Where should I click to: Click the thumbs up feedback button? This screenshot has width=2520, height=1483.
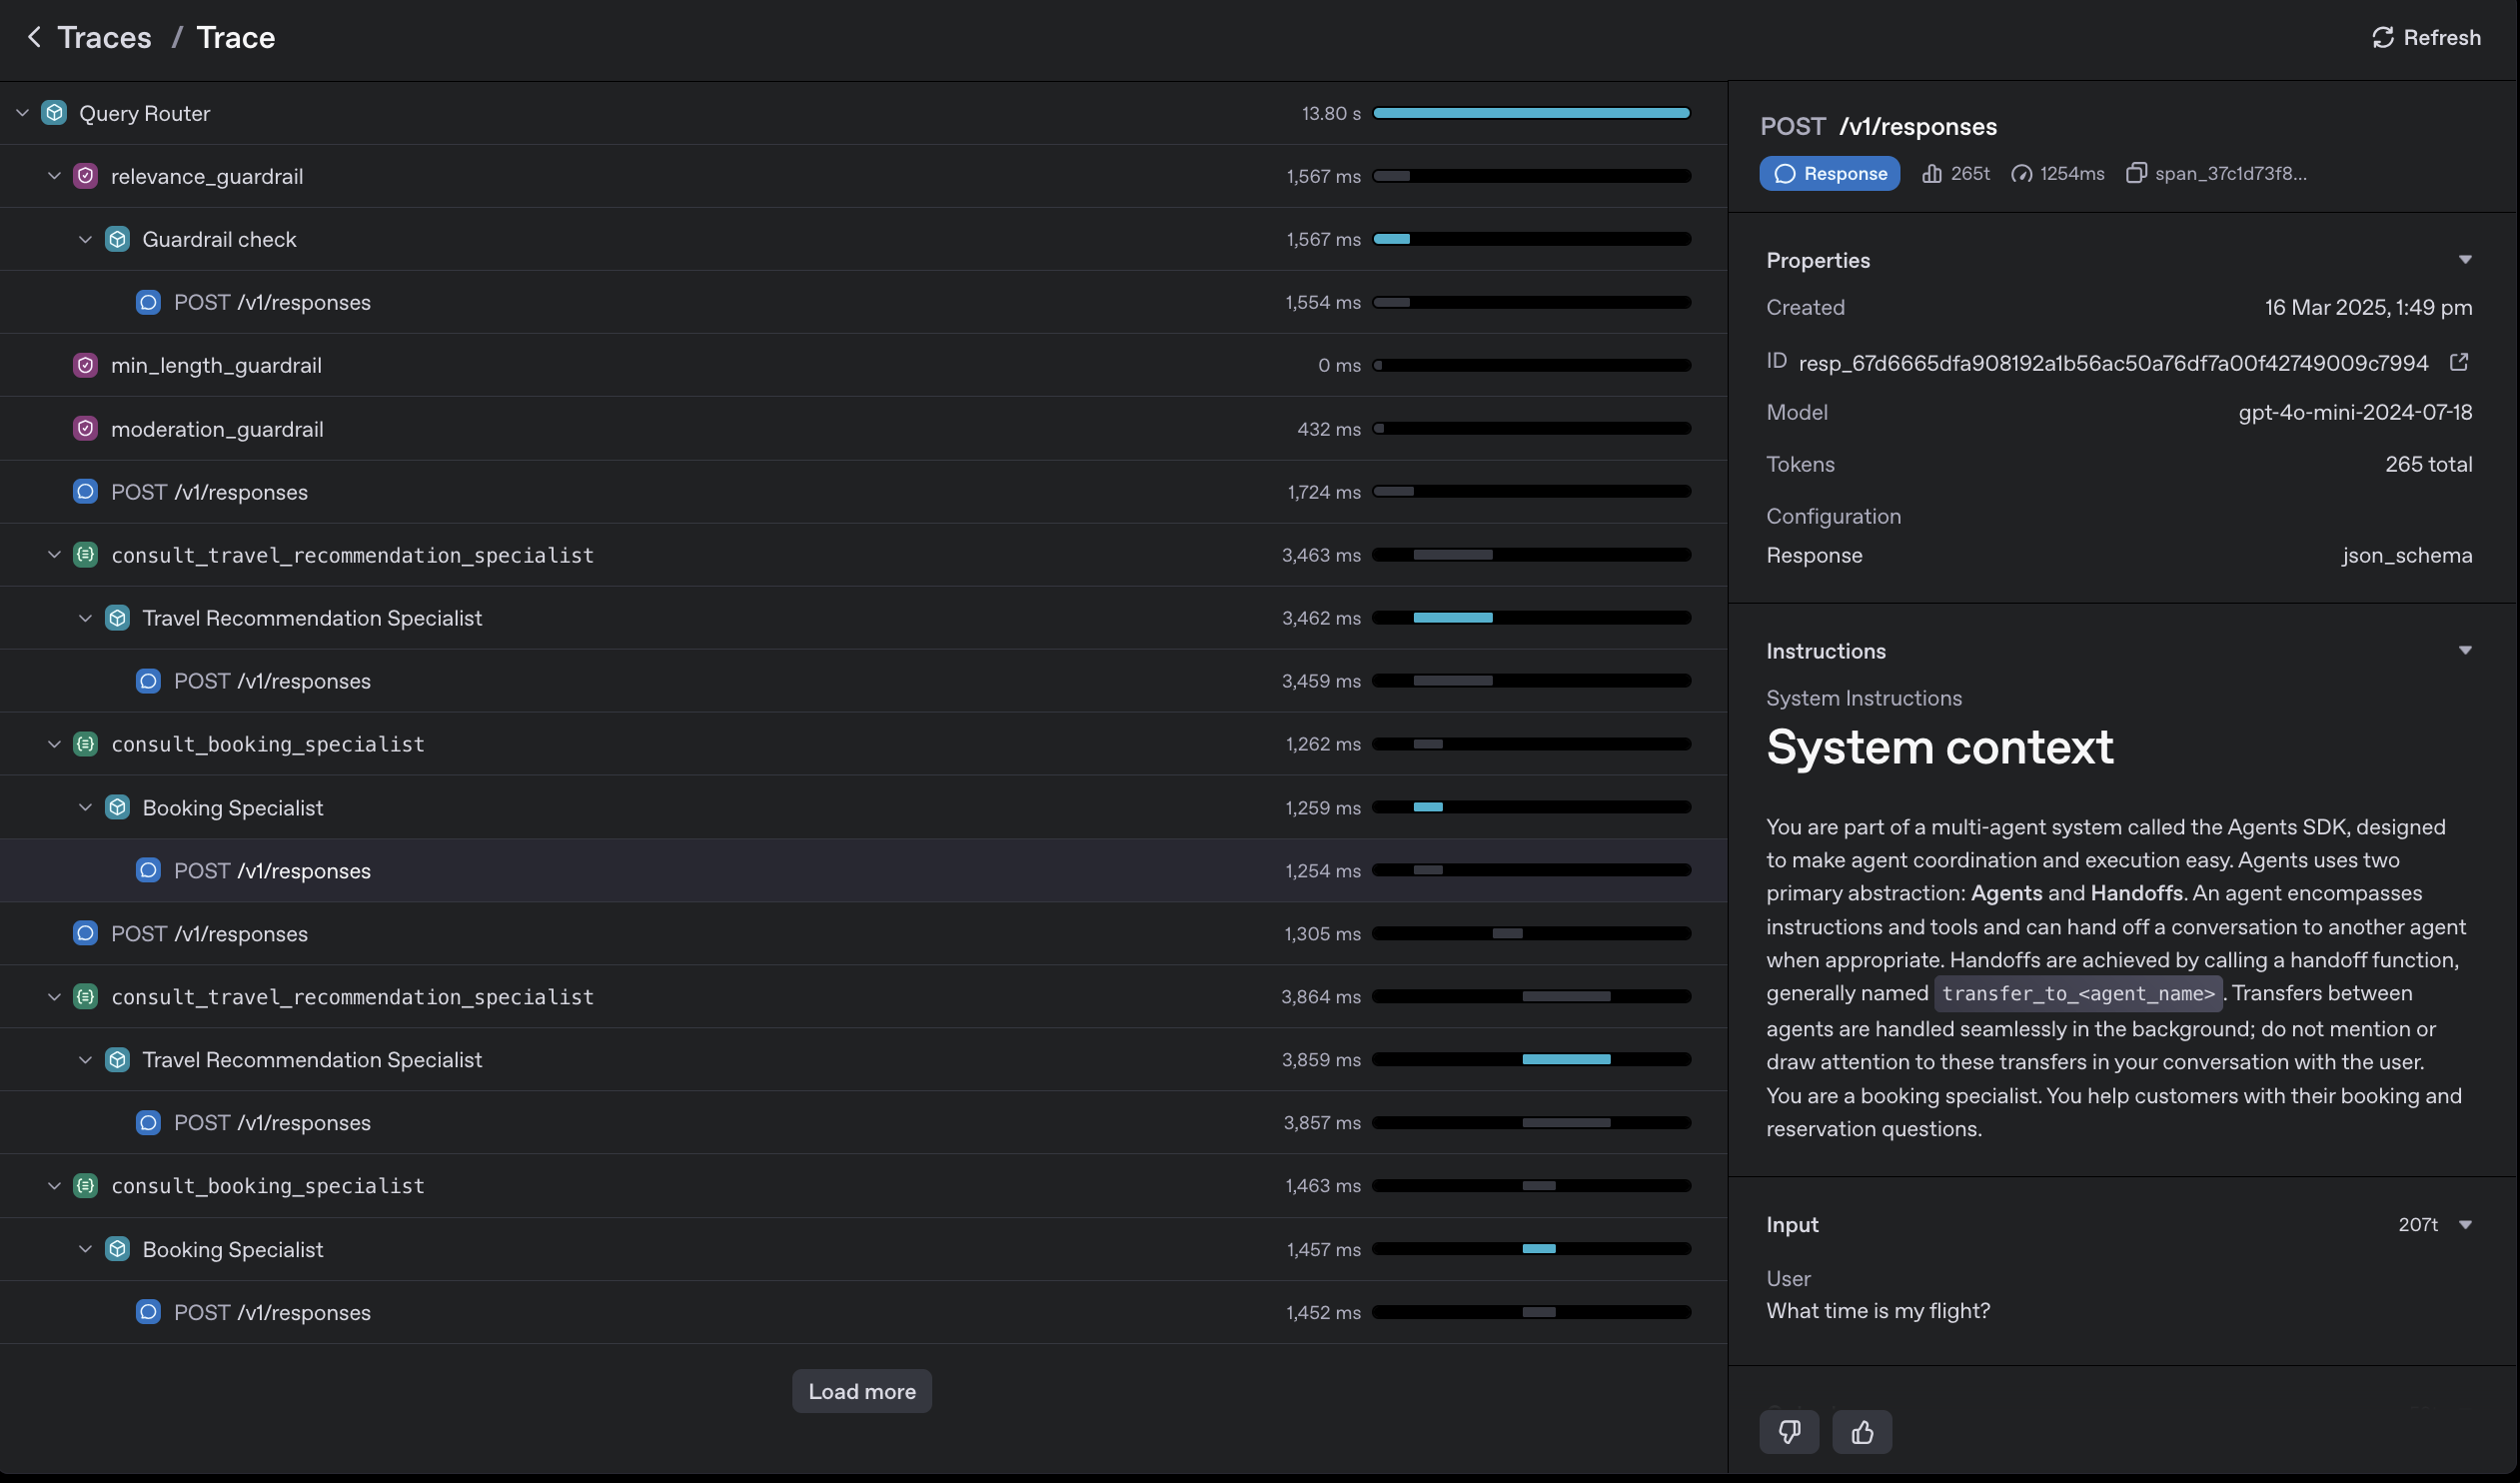1862,1432
